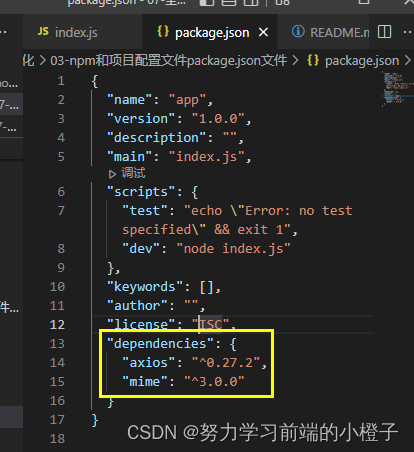Click line number 1 in gutter
The image size is (414, 452).
61,81
